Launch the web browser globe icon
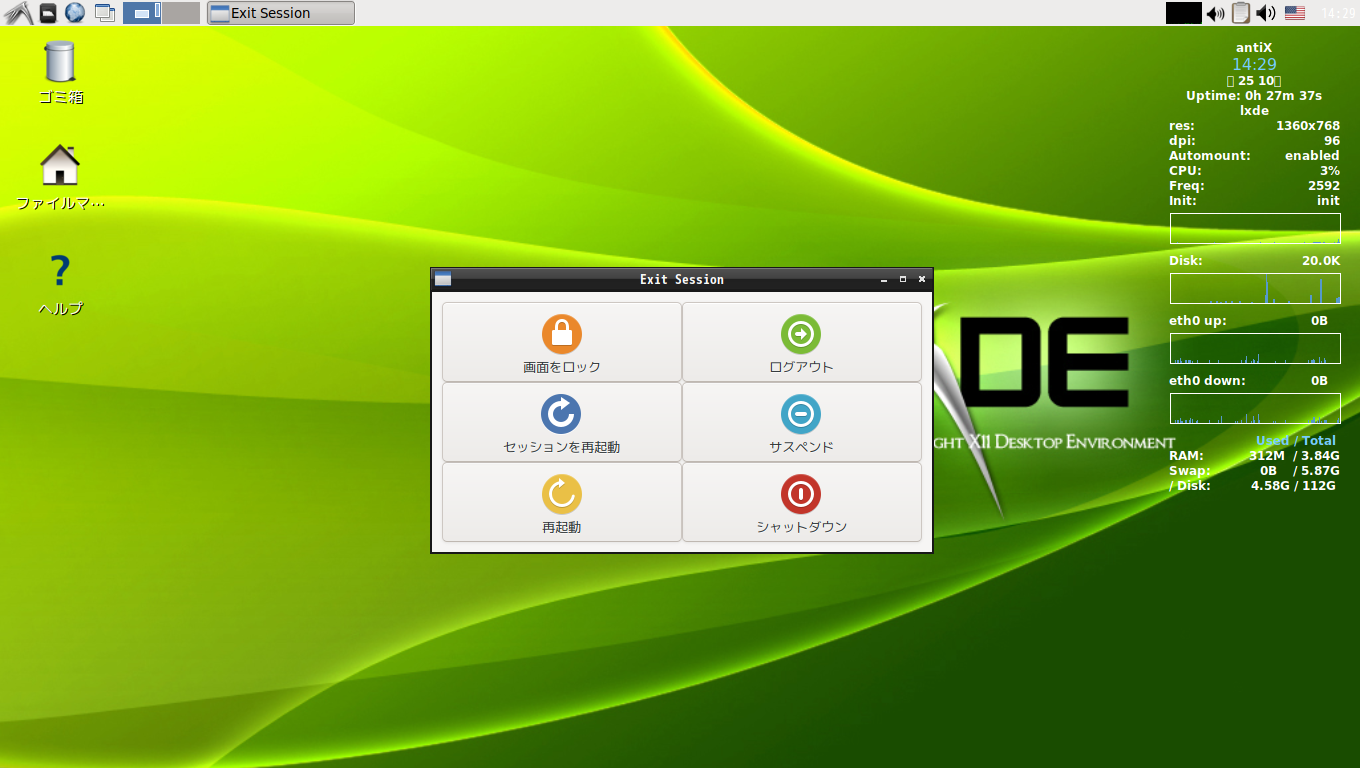 click(75, 13)
